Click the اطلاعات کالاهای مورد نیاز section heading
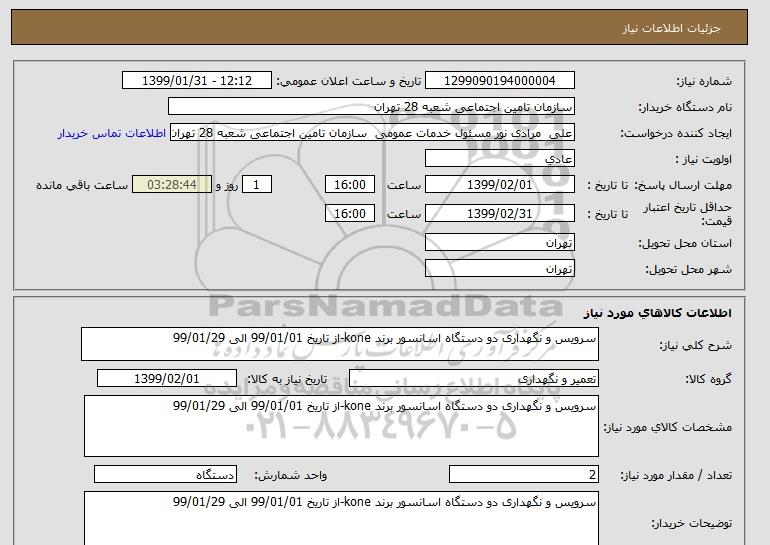This screenshot has height=545, width=770. pyautogui.click(x=658, y=313)
